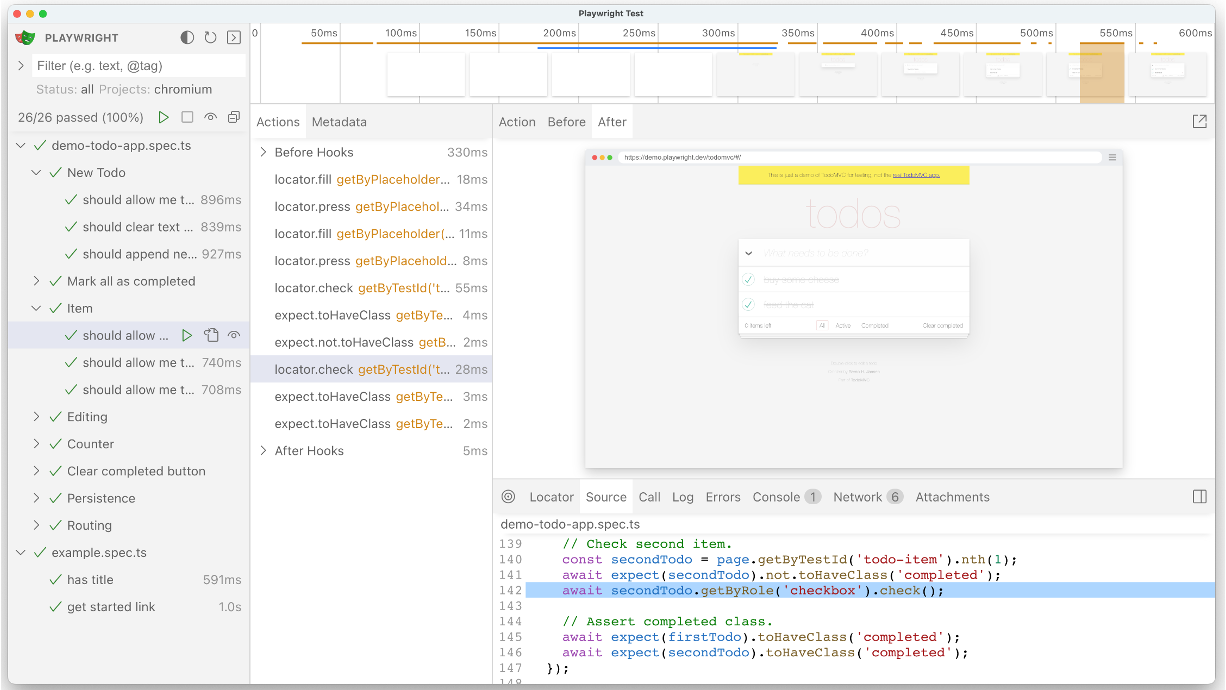The height and width of the screenshot is (690, 1226).
Task: Click into the test filter input
Action: click(139, 66)
